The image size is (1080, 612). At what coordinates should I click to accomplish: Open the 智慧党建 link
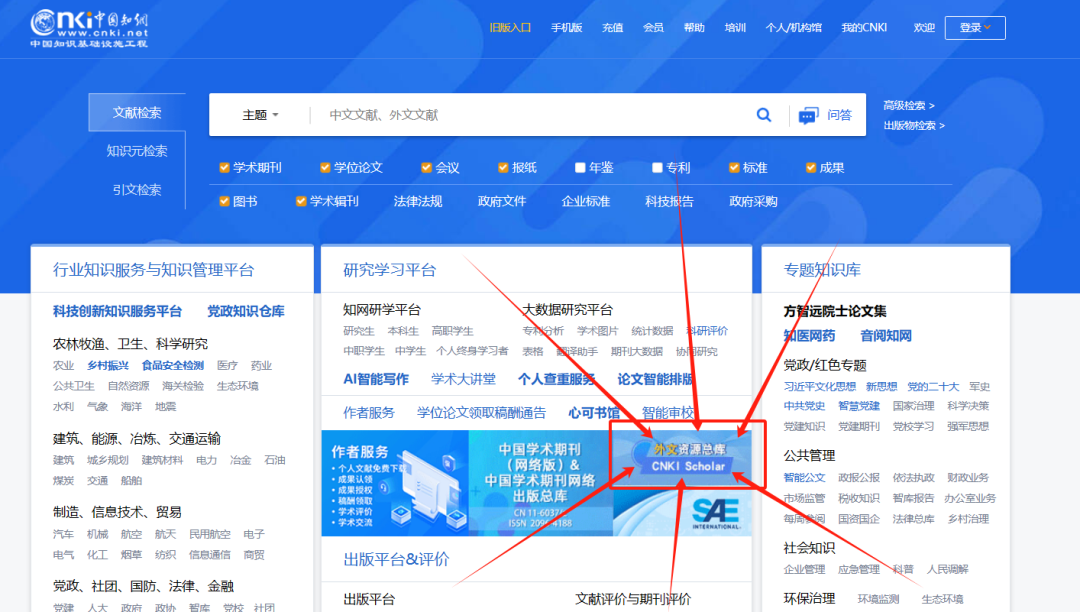(858, 405)
